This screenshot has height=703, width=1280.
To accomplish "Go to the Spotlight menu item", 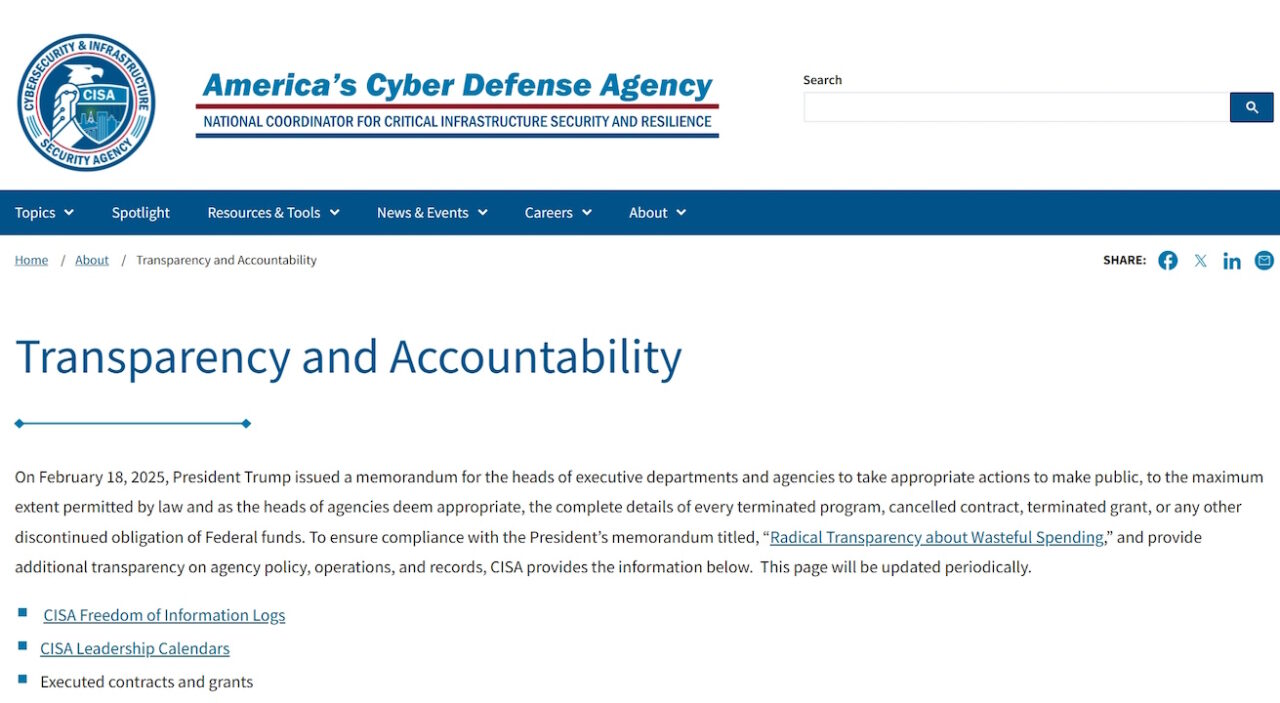I will tap(141, 213).
